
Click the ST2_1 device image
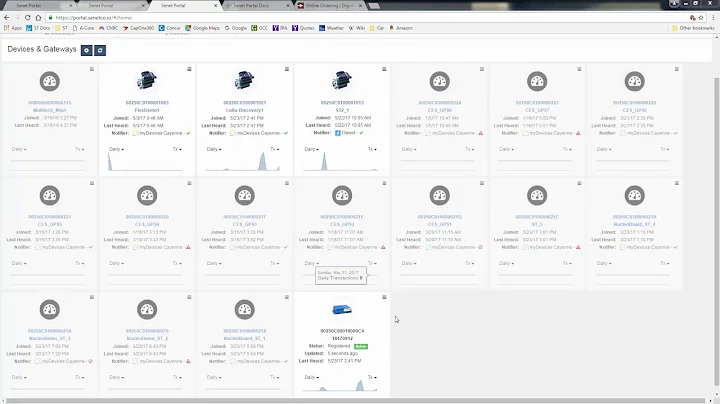pyautogui.click(x=342, y=80)
